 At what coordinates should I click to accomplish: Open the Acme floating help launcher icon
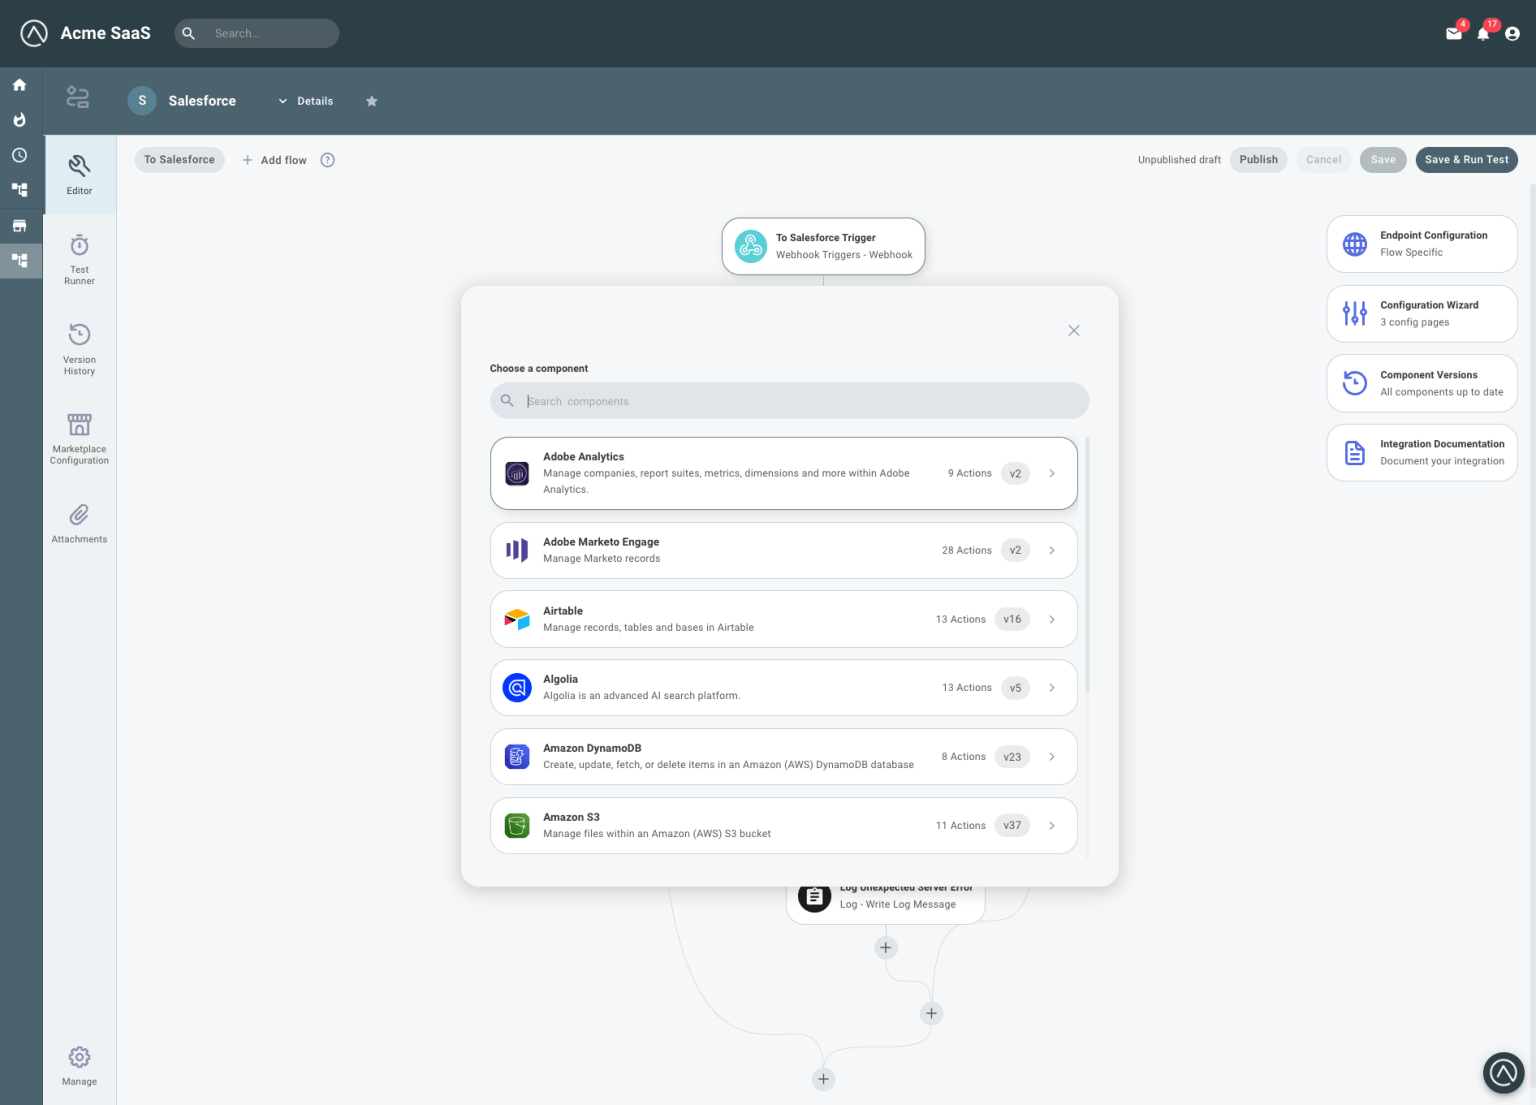pos(1503,1073)
